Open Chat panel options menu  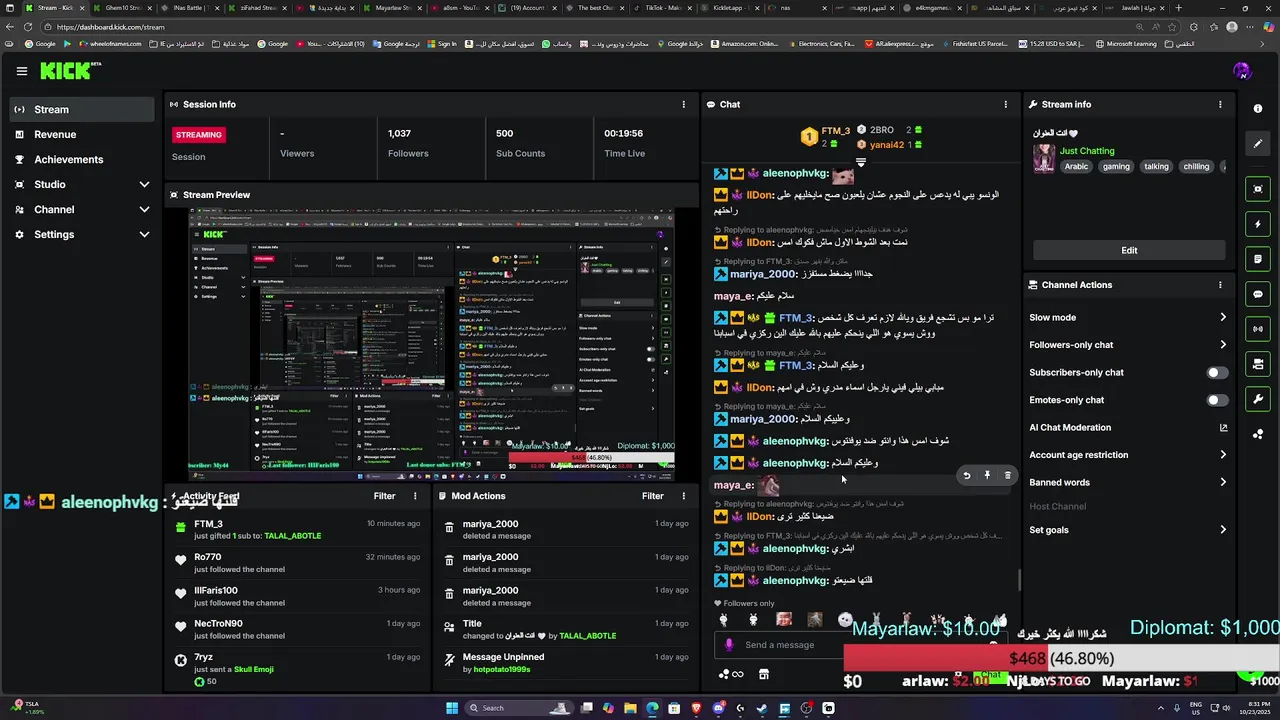pyautogui.click(x=1006, y=104)
